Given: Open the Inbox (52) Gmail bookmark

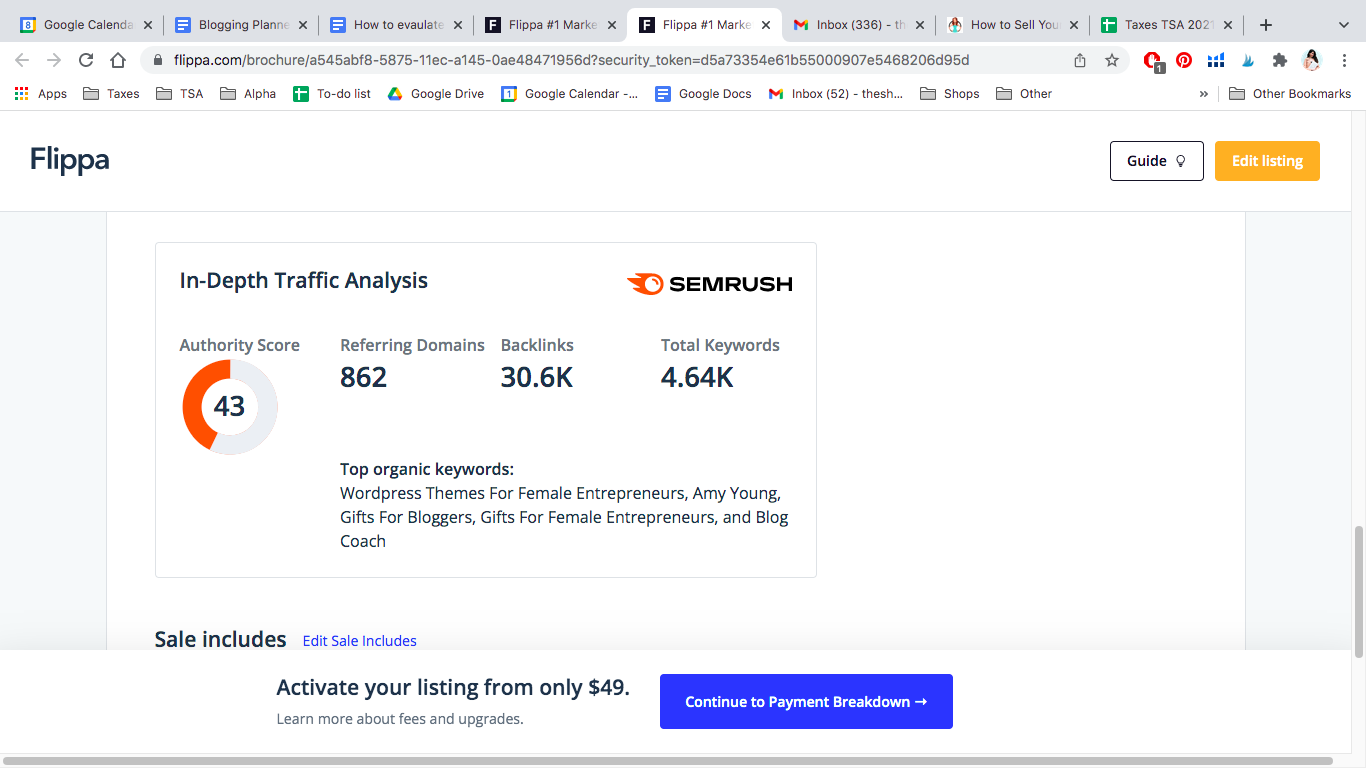Looking at the screenshot, I should pos(836,94).
